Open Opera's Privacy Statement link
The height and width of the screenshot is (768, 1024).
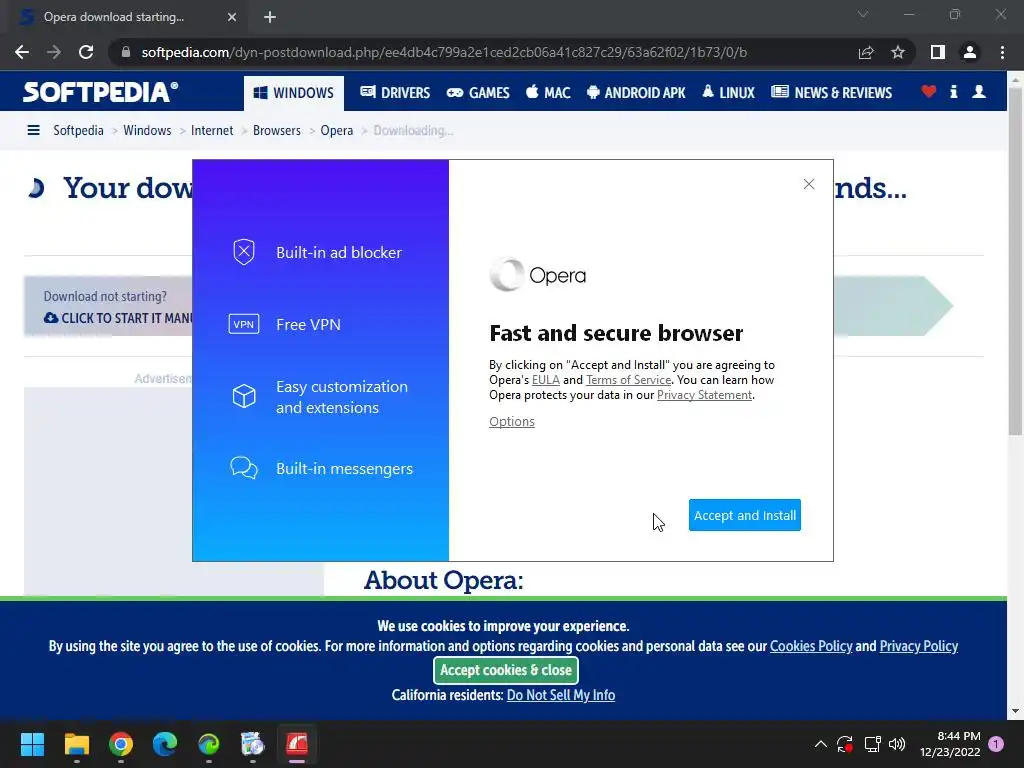[704, 395]
